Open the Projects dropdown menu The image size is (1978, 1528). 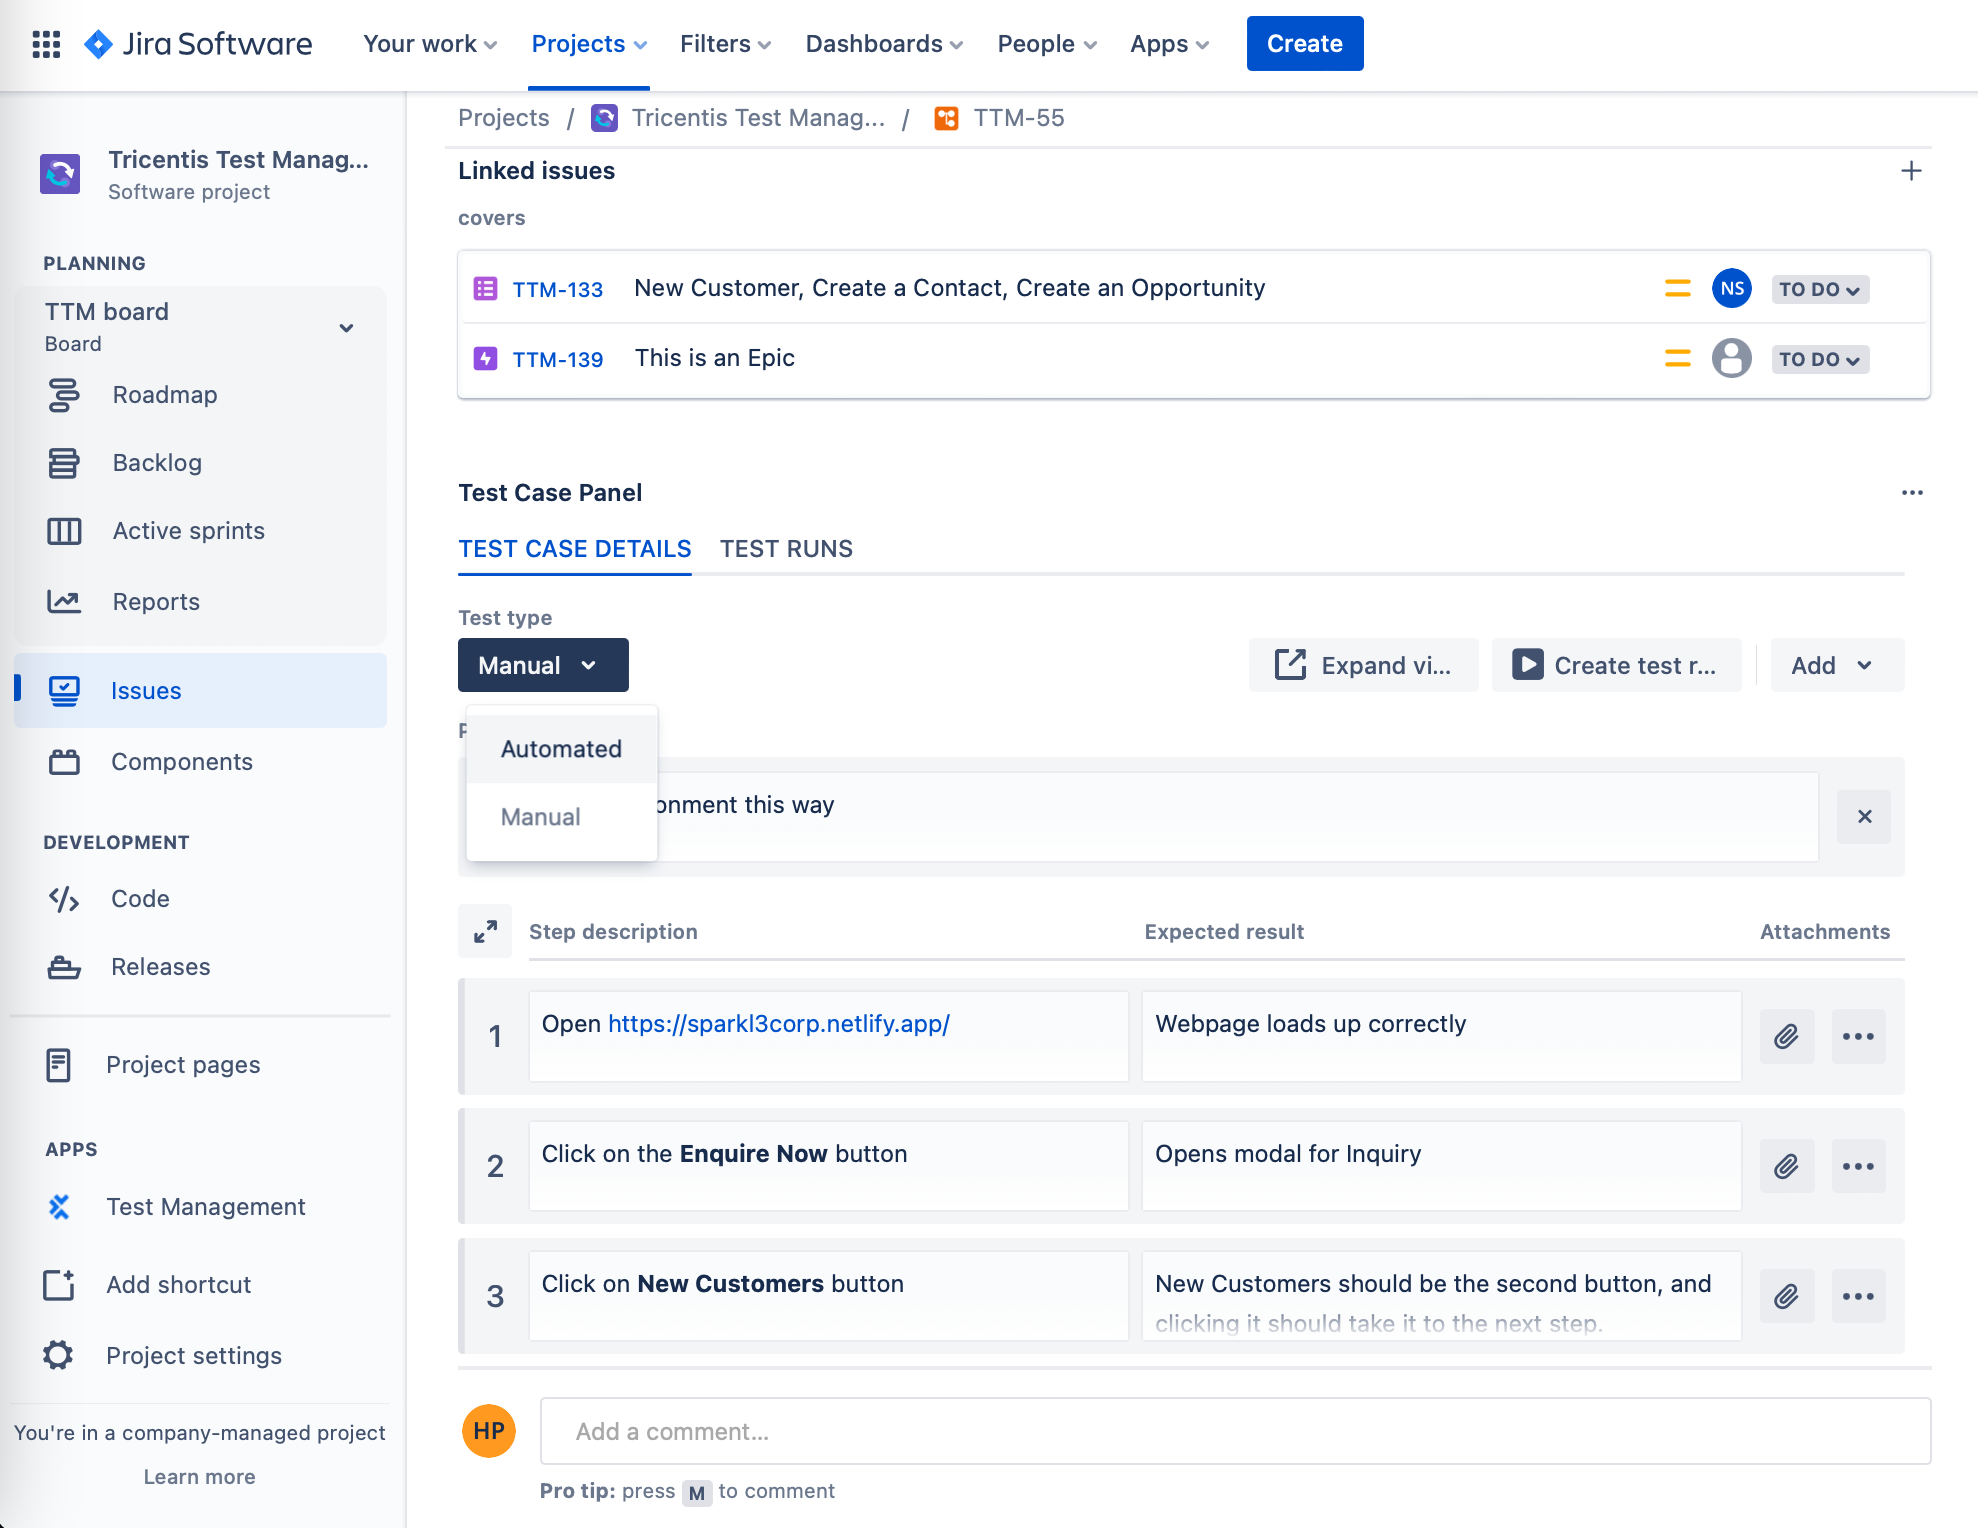coord(589,44)
